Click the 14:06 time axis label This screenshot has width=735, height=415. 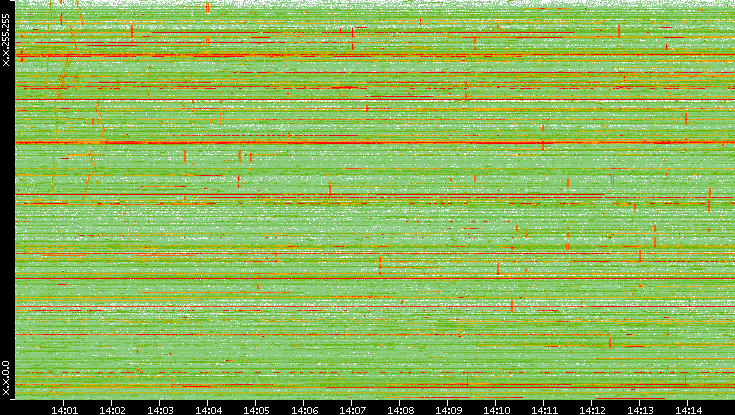pyautogui.click(x=304, y=410)
